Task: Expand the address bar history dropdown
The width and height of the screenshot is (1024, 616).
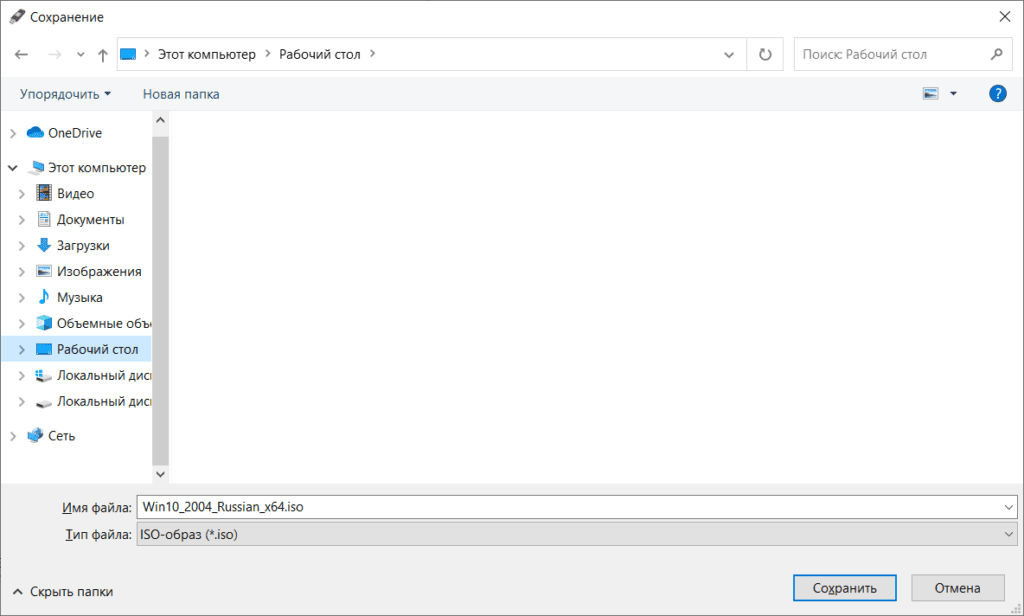Action: point(729,55)
